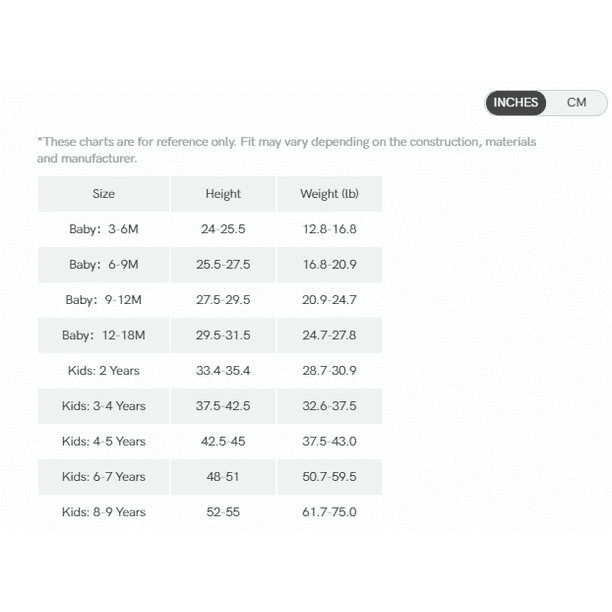The width and height of the screenshot is (612, 612).
Task: Click the Size column header
Action: pyautogui.click(x=104, y=194)
